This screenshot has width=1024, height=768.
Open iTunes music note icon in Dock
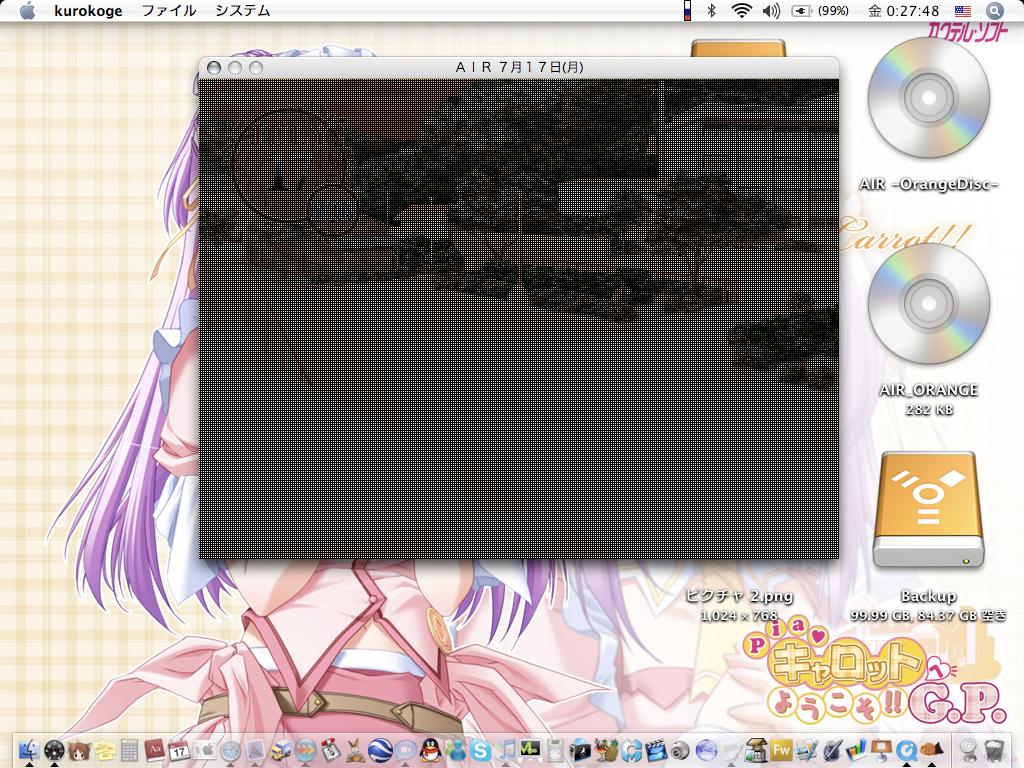point(505,750)
